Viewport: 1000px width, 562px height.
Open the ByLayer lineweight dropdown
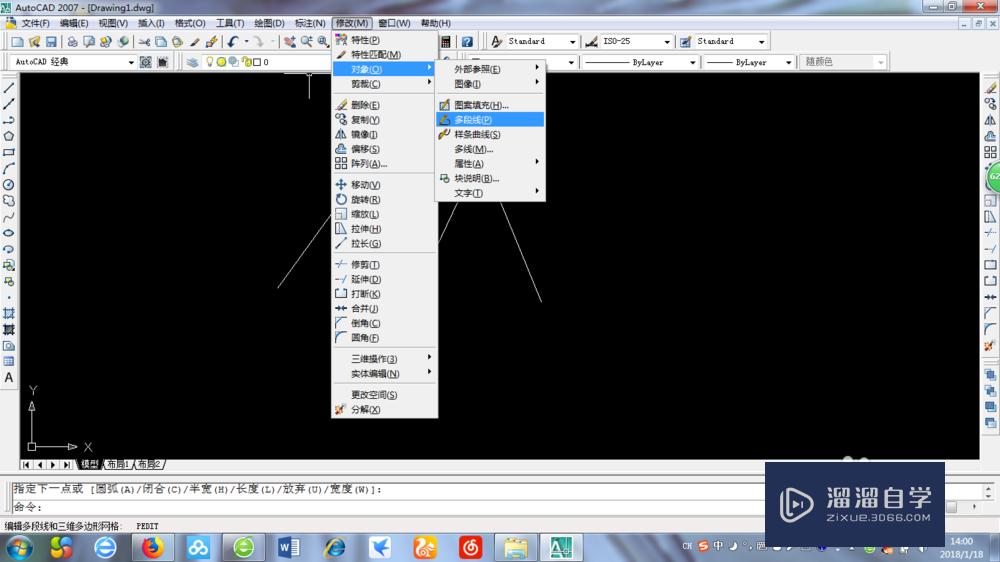[x=788, y=62]
